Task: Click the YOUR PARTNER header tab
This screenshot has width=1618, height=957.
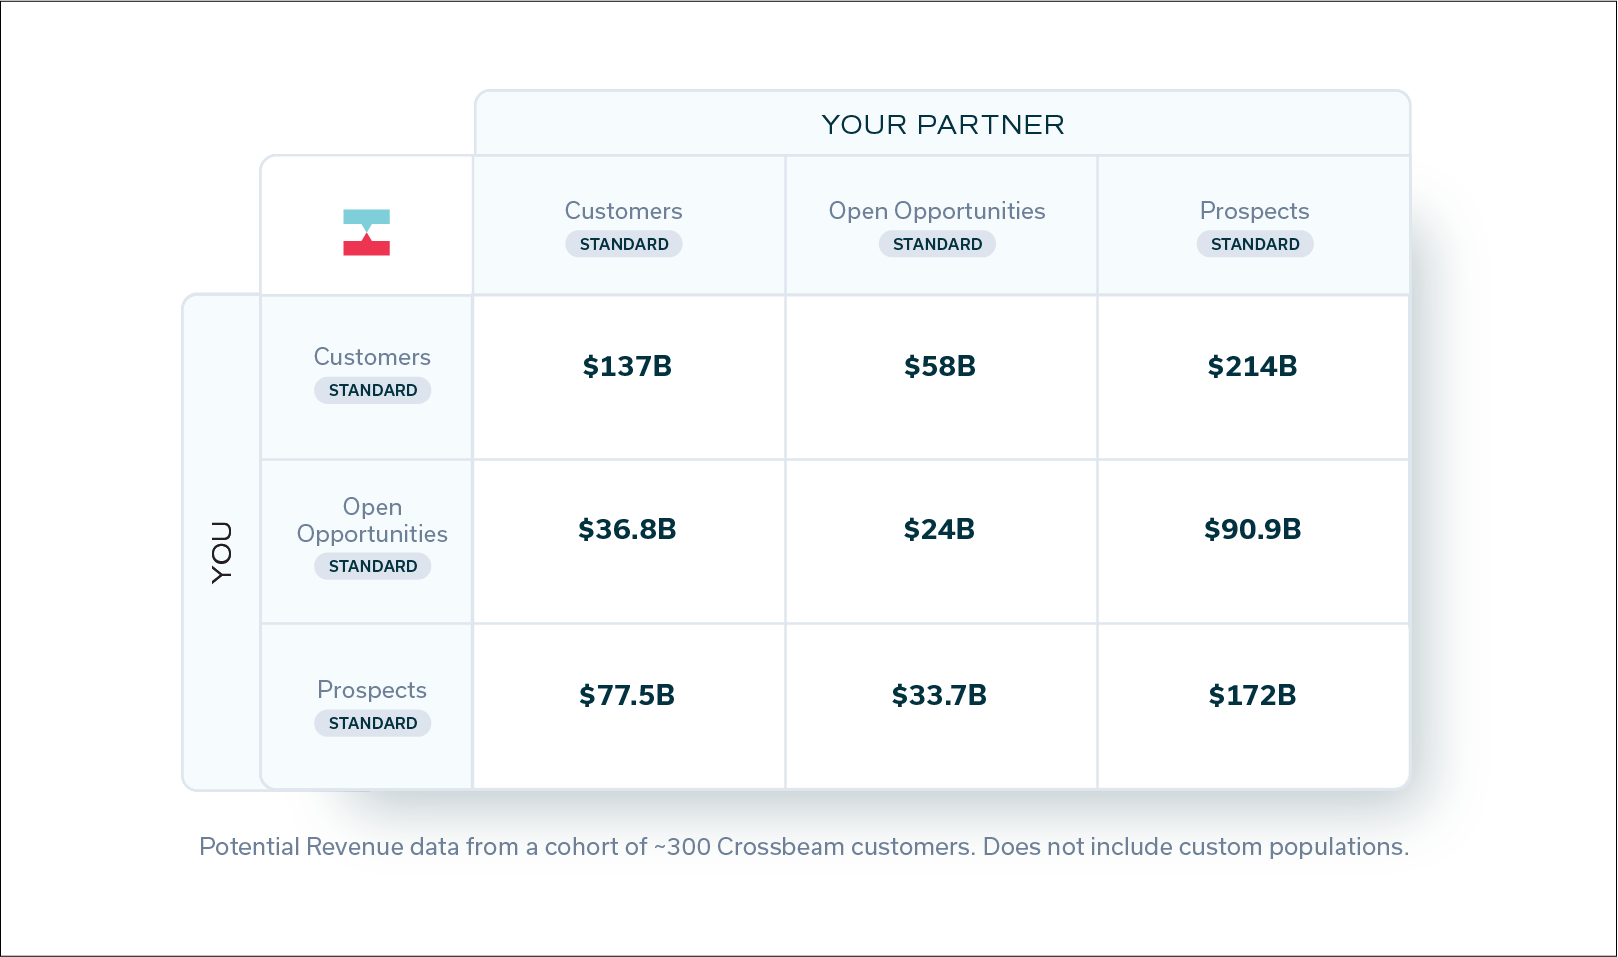Action: [x=942, y=124]
